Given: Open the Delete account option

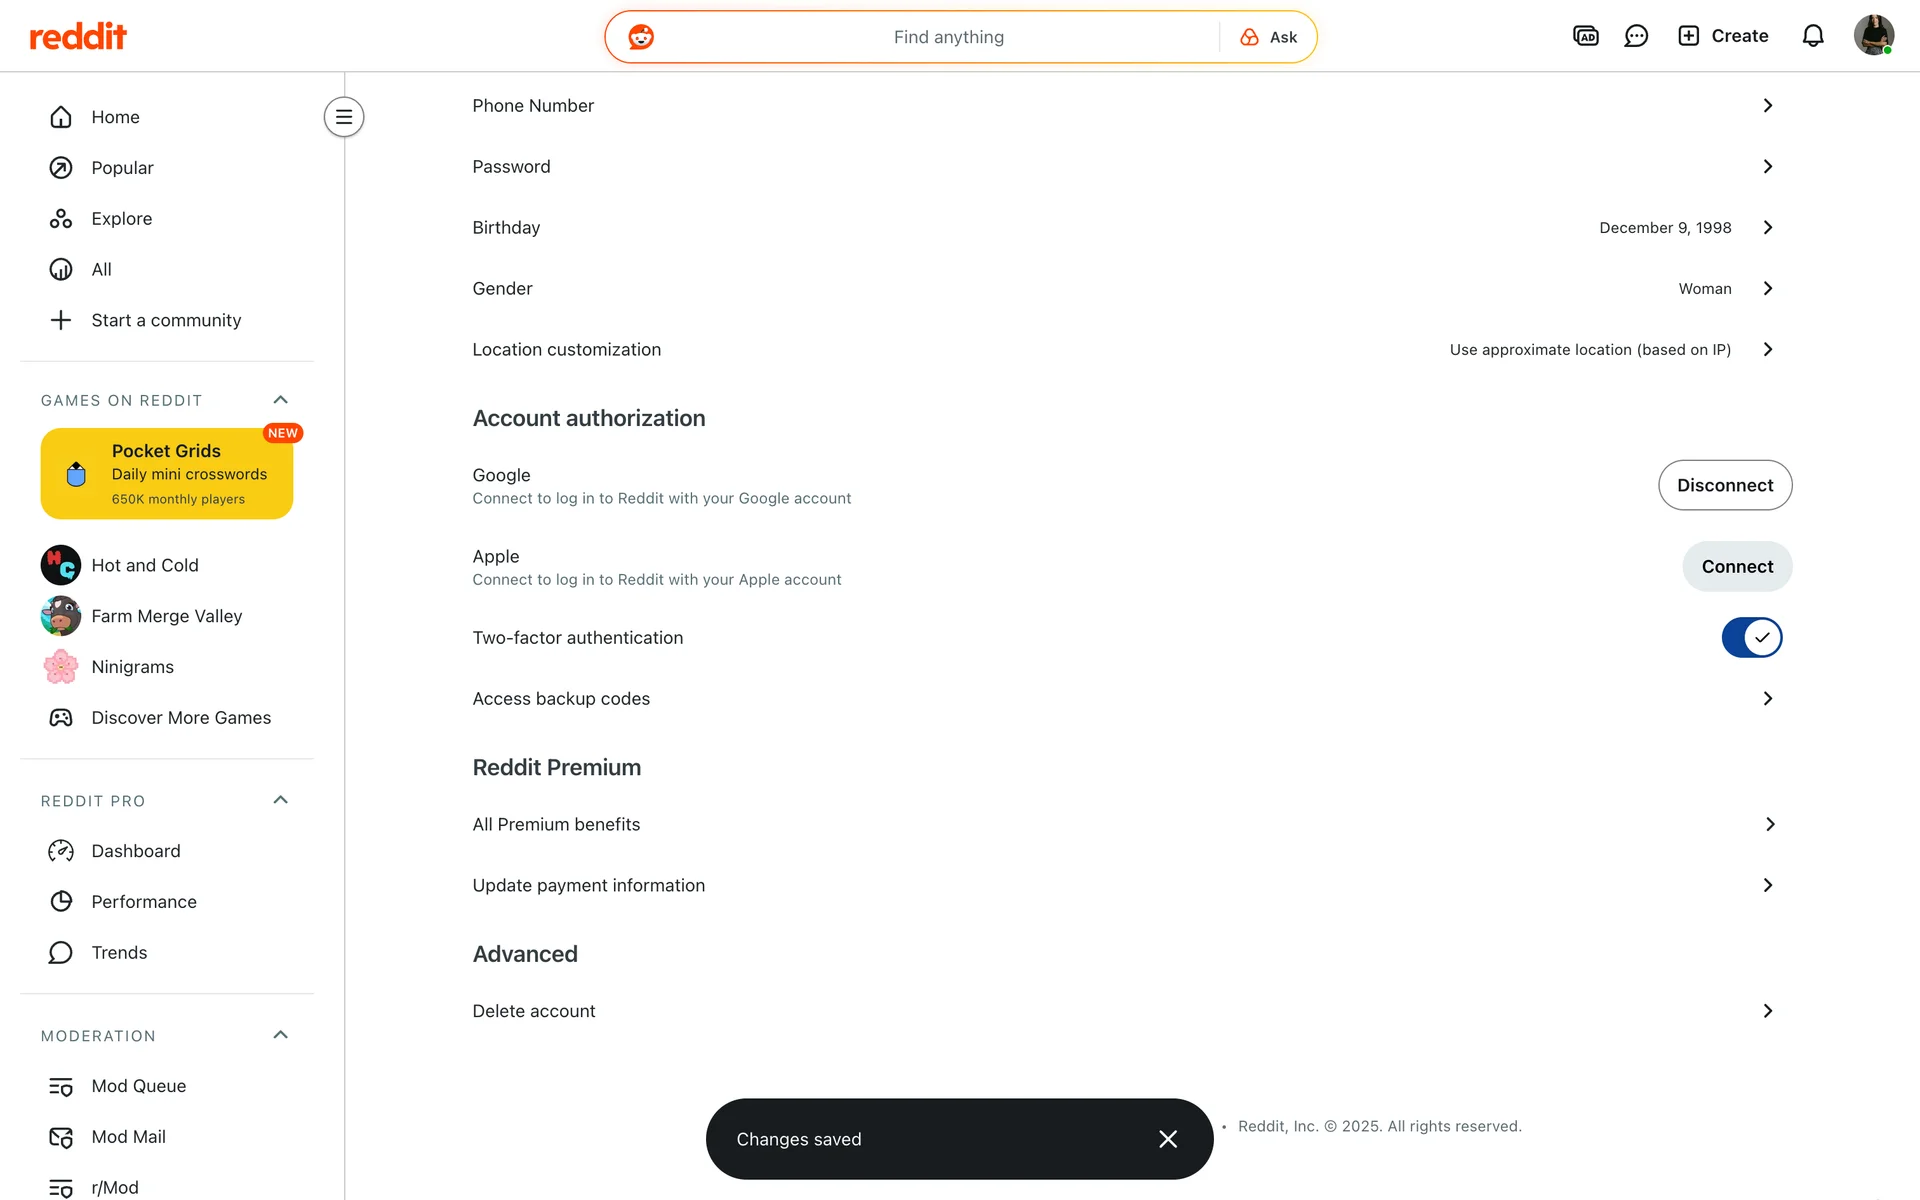Looking at the screenshot, I should [x=1120, y=1011].
